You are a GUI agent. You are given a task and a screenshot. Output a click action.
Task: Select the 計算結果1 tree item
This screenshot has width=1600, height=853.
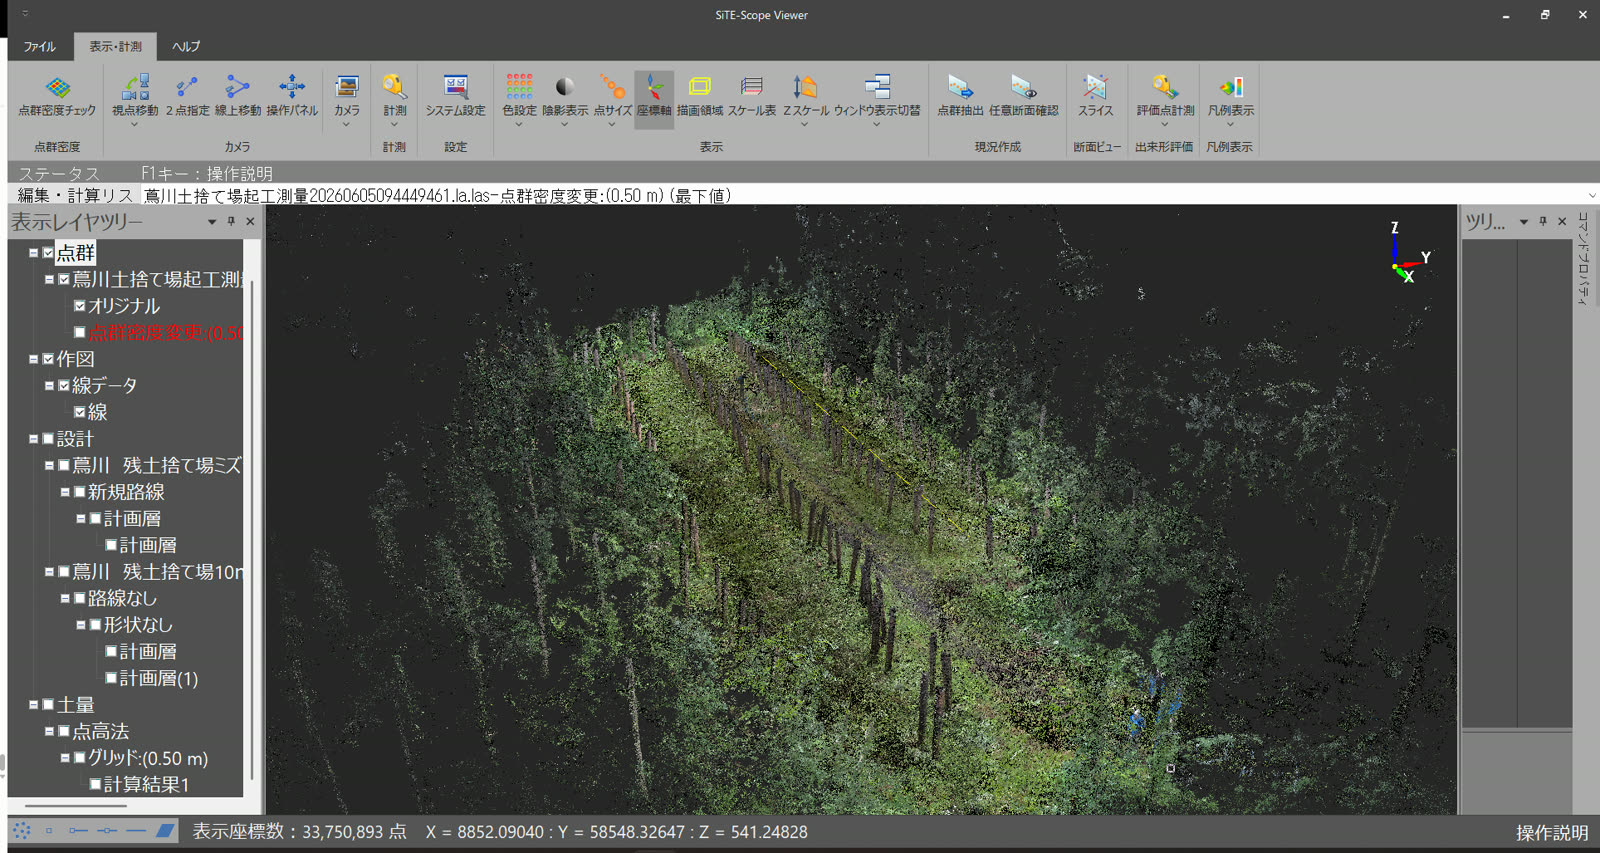point(146,785)
